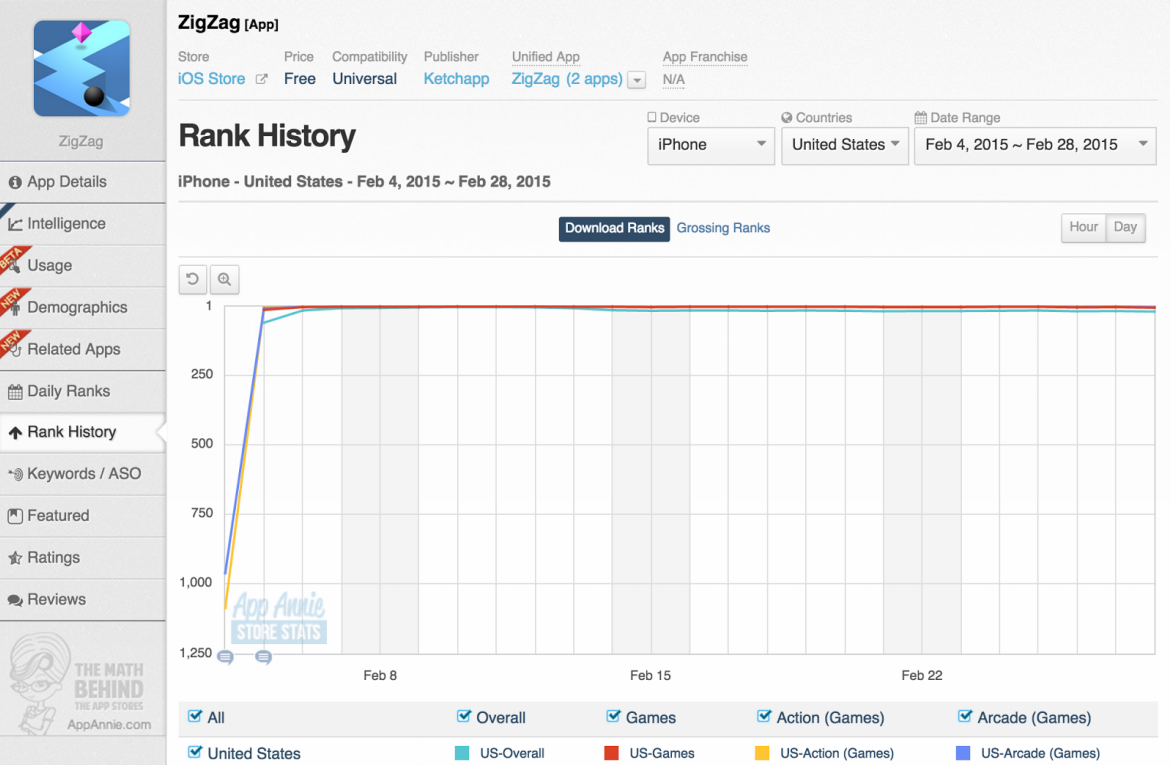
Task: Uncheck Arcade (Games) checkbox
Action: pos(965,716)
